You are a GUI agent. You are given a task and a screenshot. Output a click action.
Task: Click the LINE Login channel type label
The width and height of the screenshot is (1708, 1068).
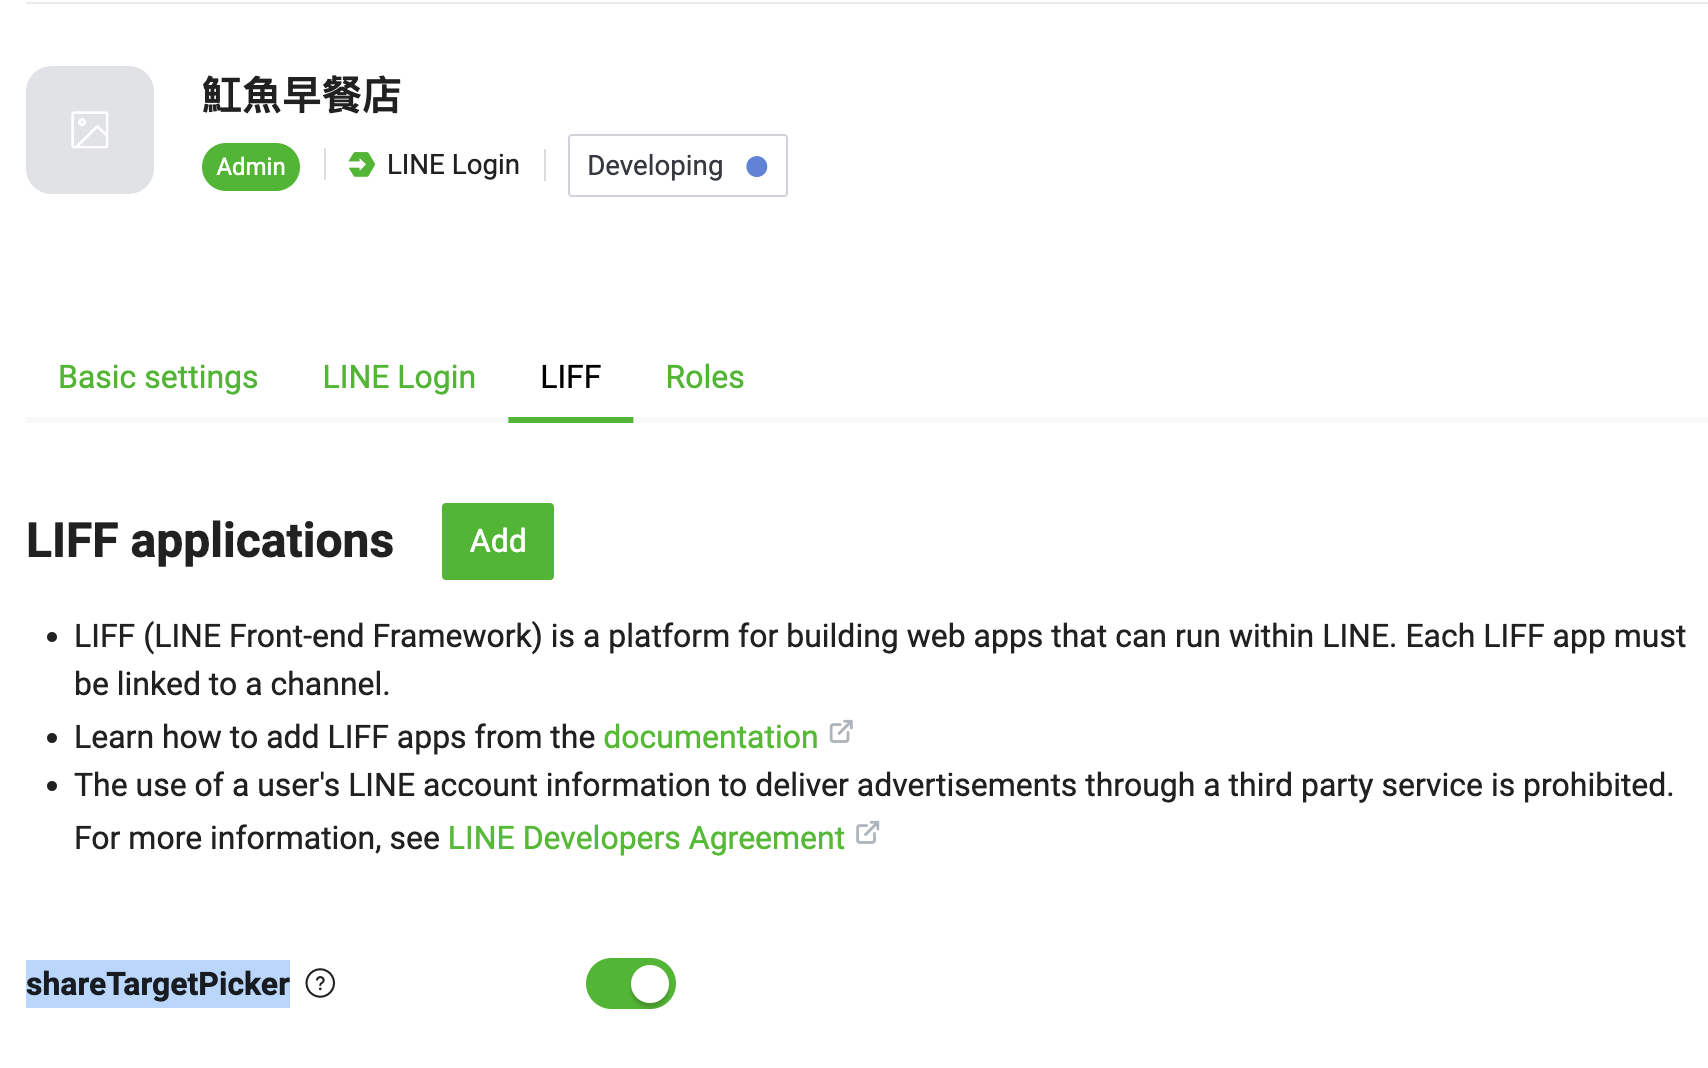(x=453, y=165)
